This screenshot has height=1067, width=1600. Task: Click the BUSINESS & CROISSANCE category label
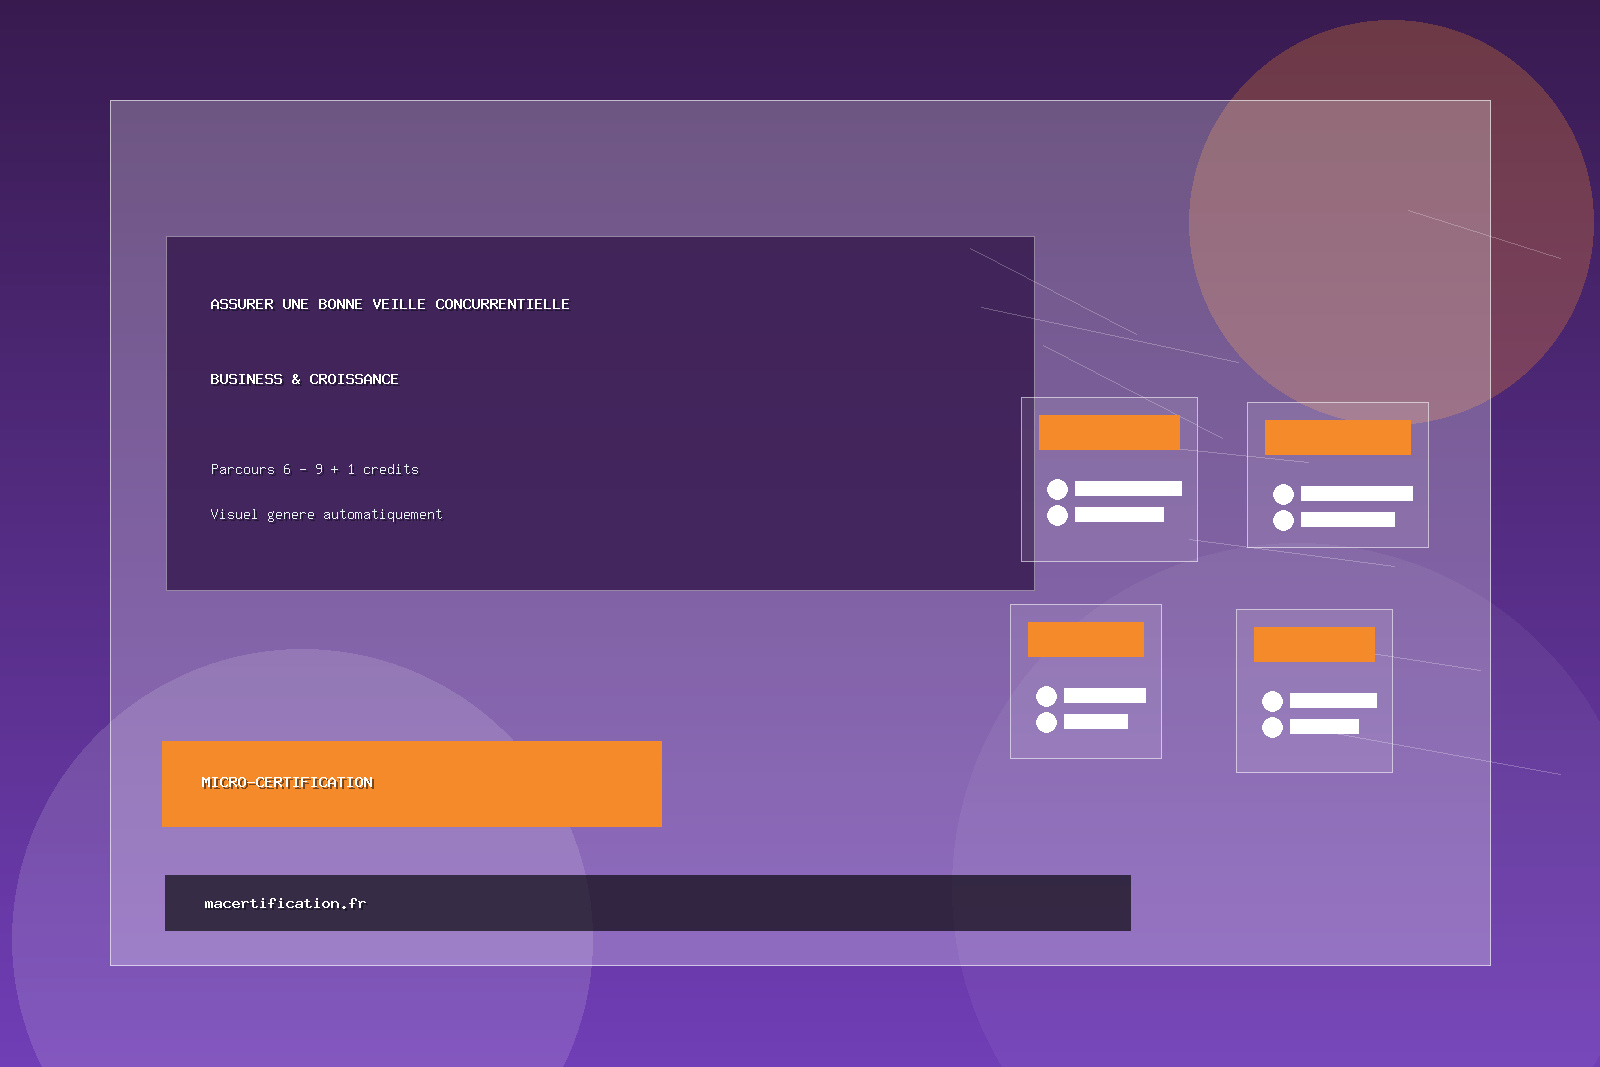click(304, 379)
